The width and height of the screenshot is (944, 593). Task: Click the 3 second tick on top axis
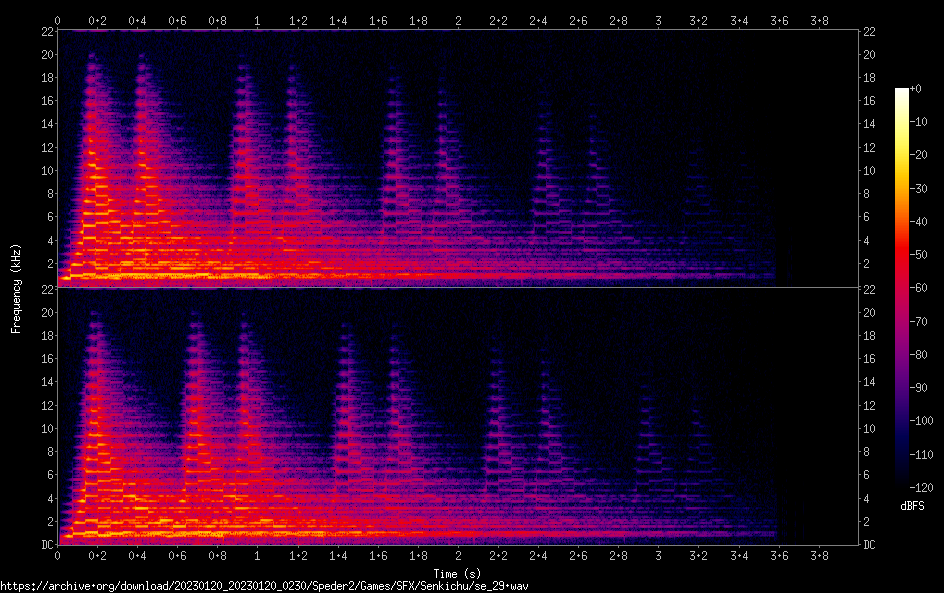[658, 20]
